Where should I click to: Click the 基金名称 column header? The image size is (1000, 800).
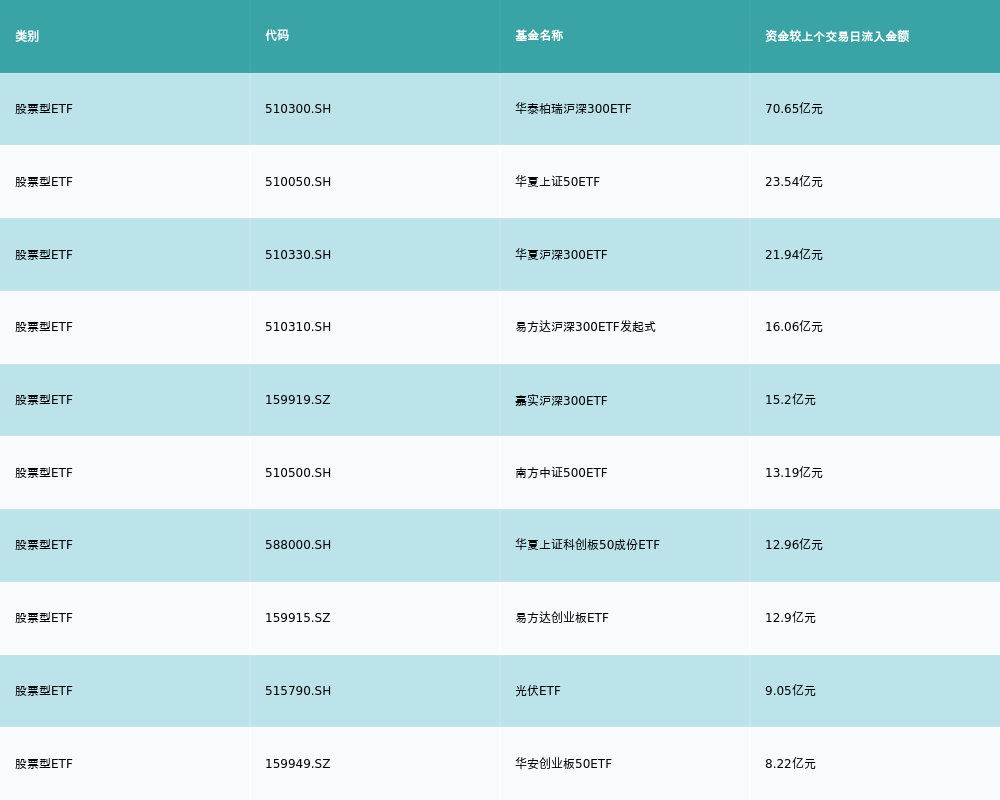[539, 36]
